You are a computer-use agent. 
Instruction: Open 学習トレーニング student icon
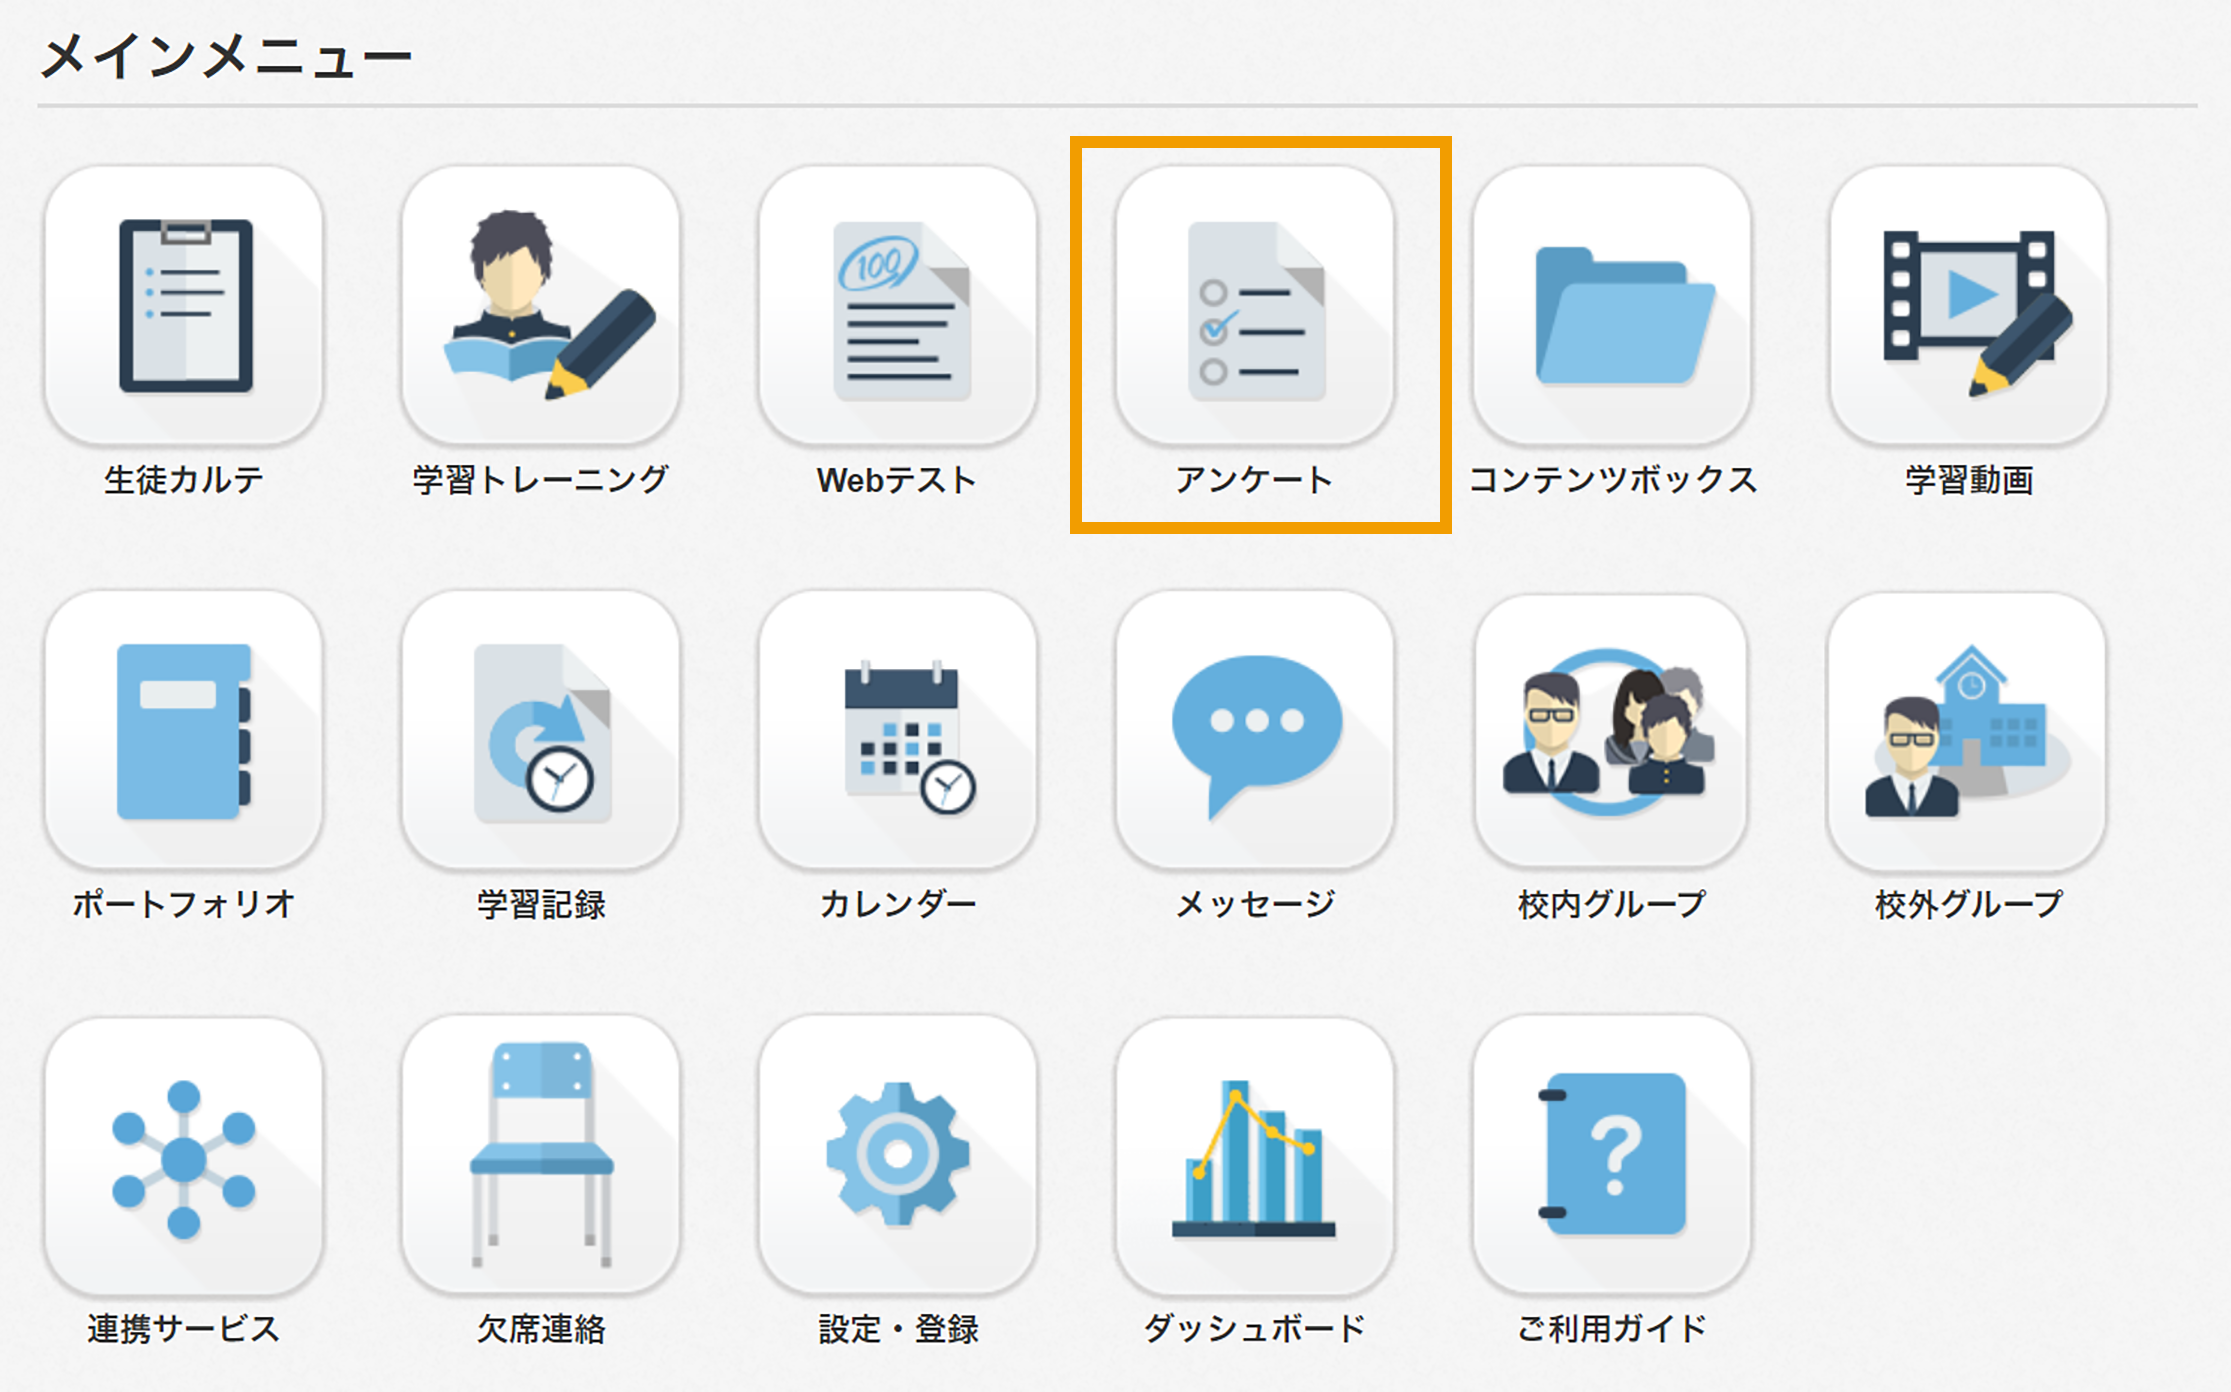tap(541, 305)
